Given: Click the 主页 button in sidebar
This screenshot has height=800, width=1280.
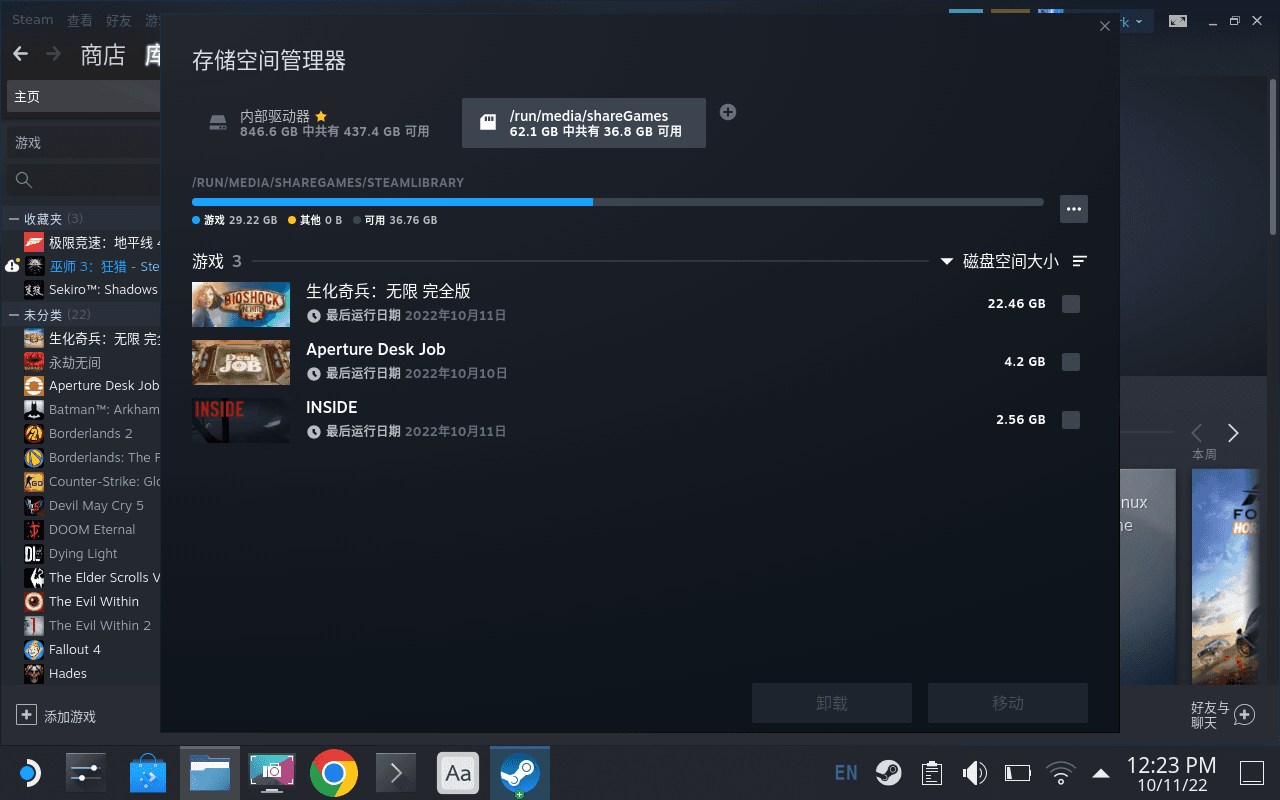Looking at the screenshot, I should [x=83, y=97].
